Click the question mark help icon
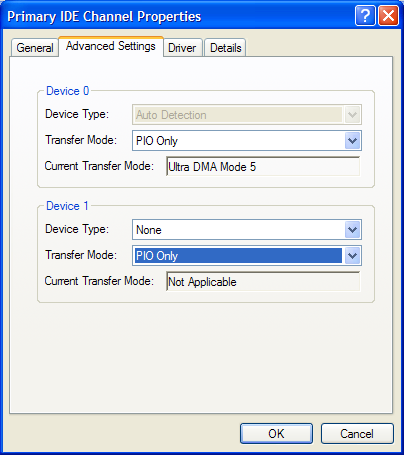The image size is (404, 455). [x=365, y=15]
